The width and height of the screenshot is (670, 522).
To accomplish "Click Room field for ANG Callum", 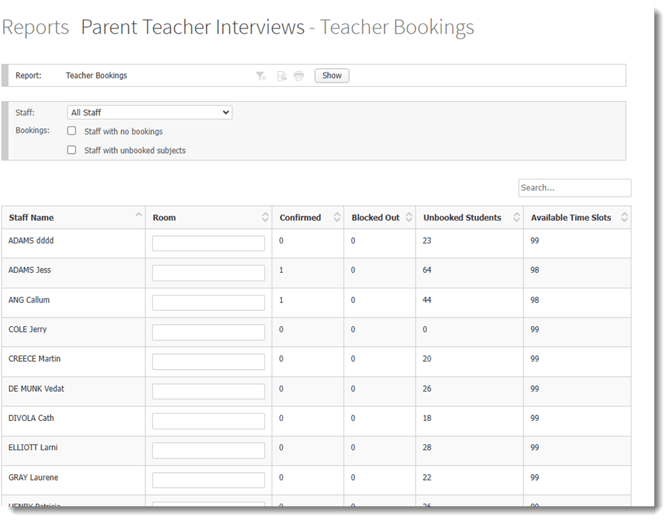I will coord(208,302).
